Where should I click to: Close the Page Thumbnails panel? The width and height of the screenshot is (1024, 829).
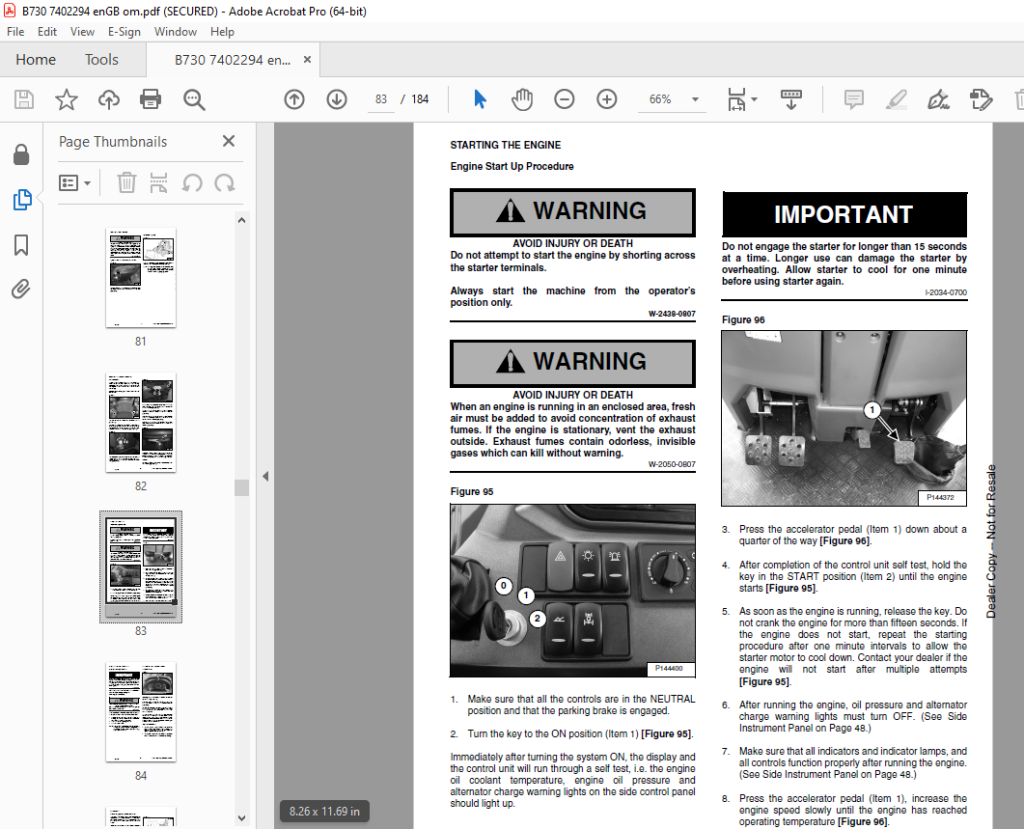(229, 141)
